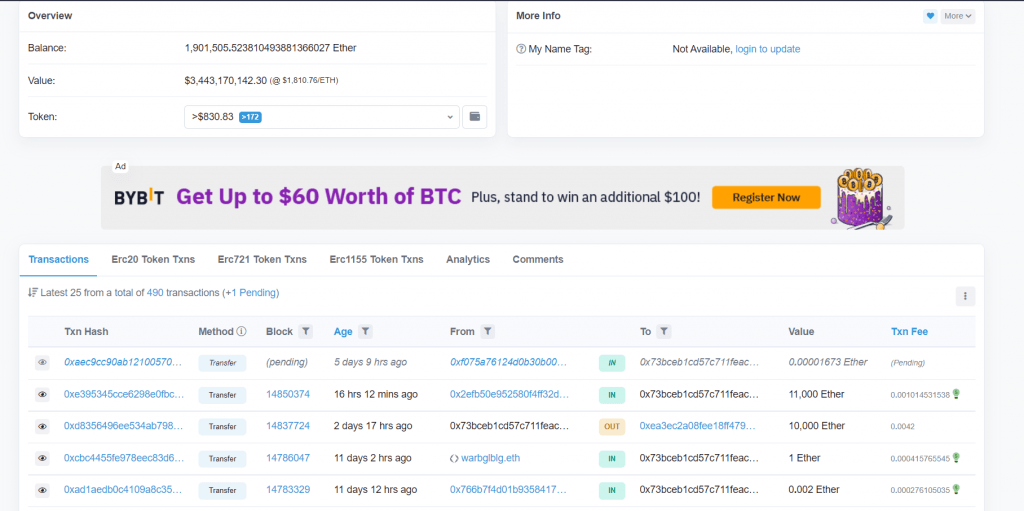Image resolution: width=1024 pixels, height=511 pixels.
Task: Click the Age column header to switch format
Action: pyautogui.click(x=343, y=331)
